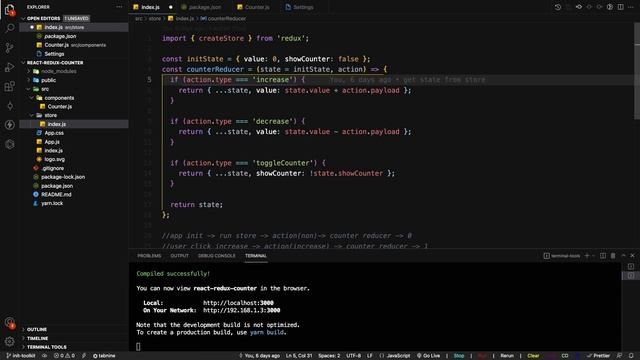Viewport: 640px width, 360px height.
Task: Open the Debug Console panel tab
Action: (216, 256)
